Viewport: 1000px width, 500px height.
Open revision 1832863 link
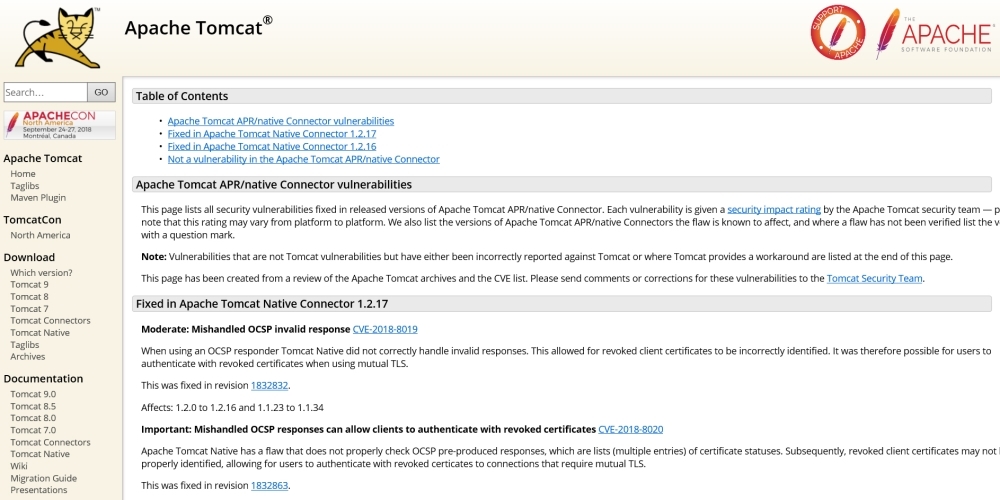[270, 485]
